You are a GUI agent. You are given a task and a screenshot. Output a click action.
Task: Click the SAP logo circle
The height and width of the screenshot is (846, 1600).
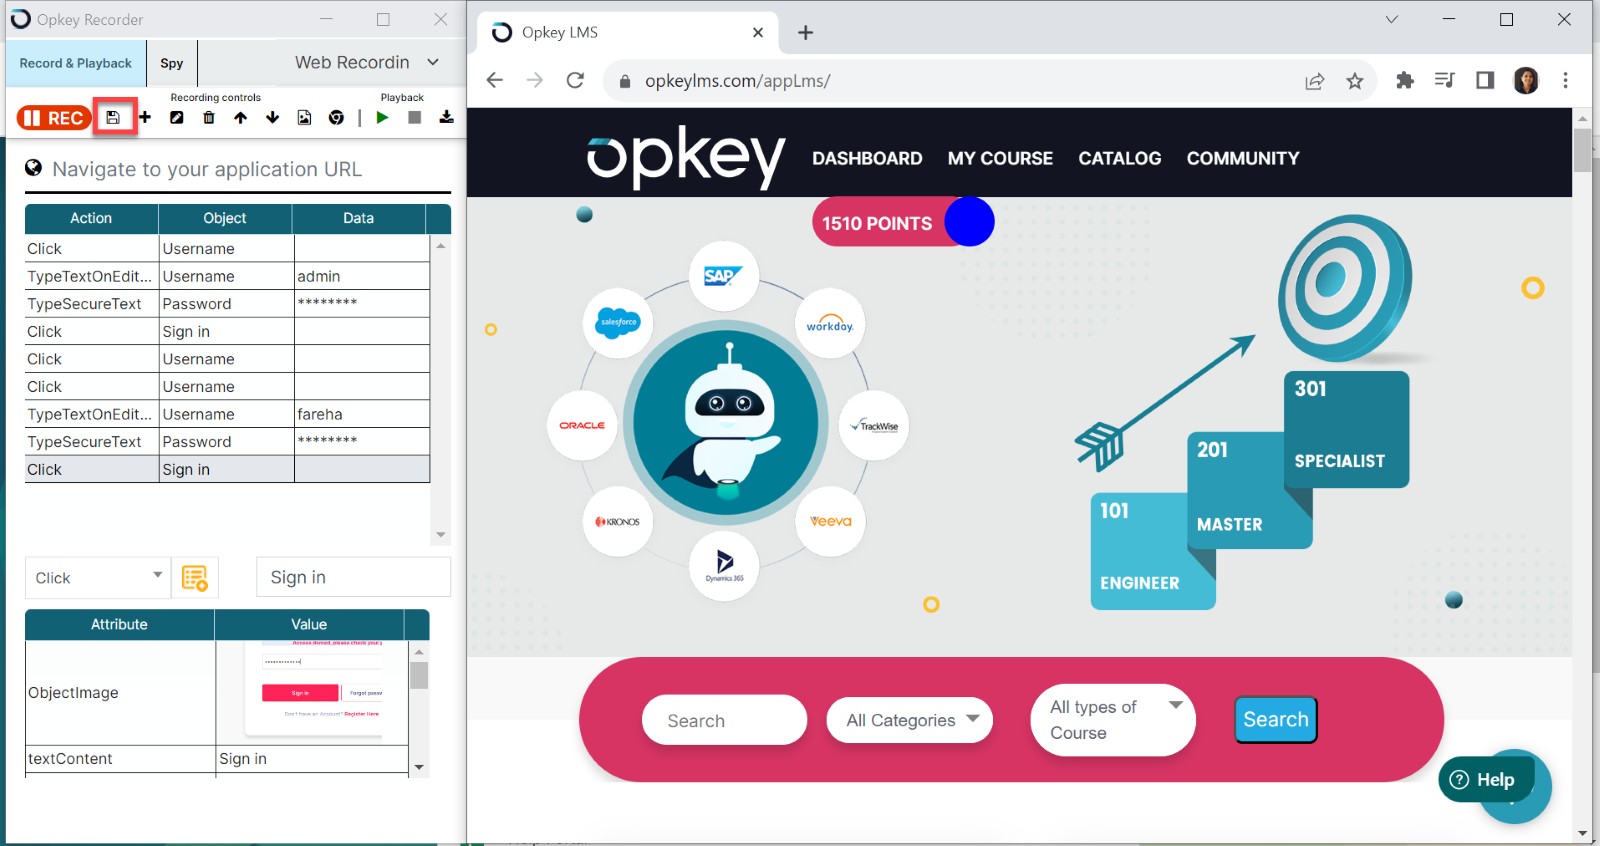tap(724, 276)
